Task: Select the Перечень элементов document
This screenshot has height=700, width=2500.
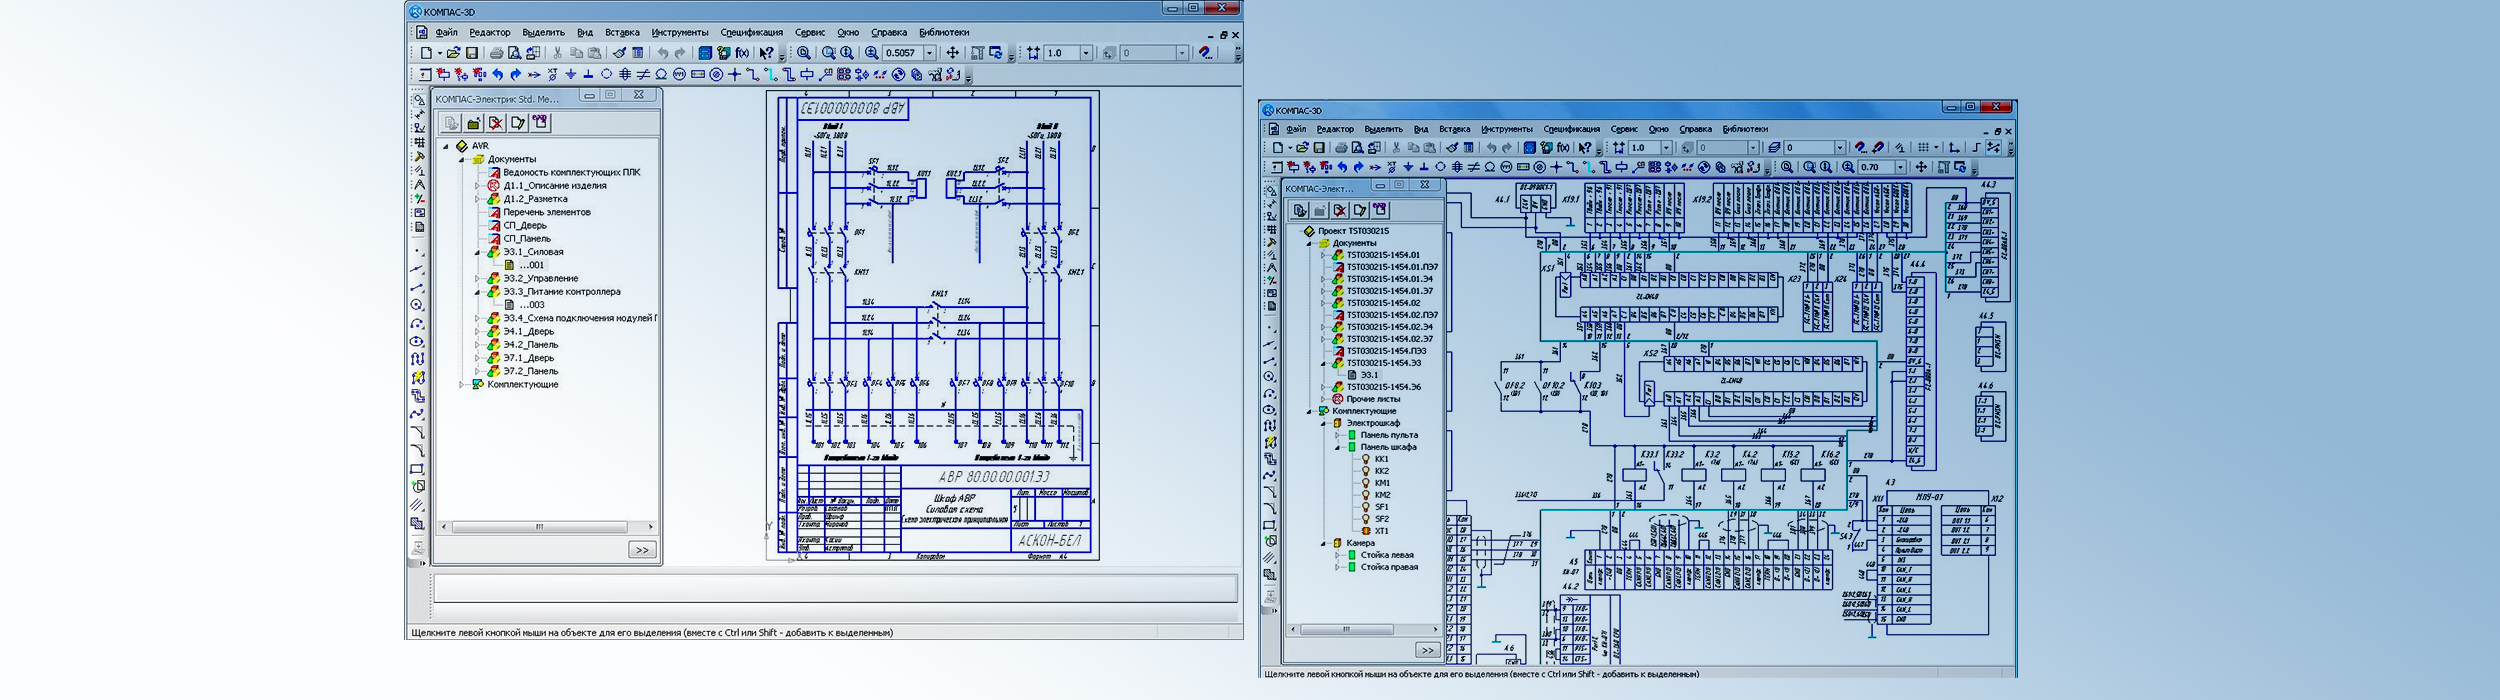Action: click(546, 212)
